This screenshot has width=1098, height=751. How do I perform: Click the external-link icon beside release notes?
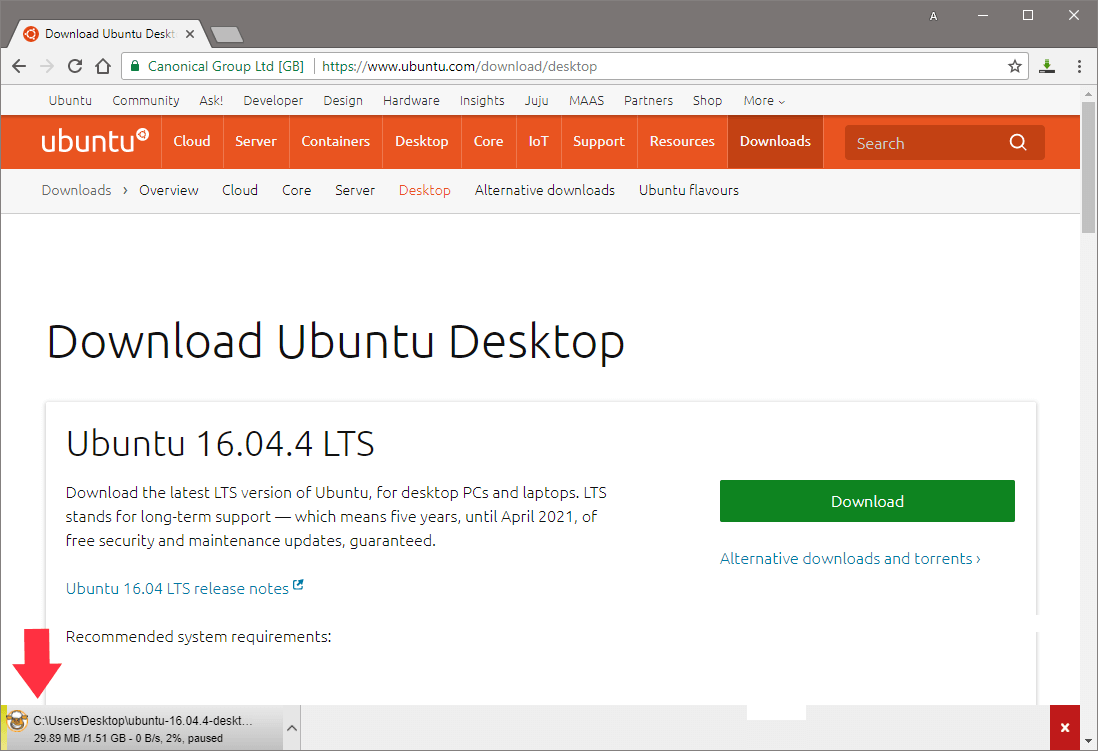tap(298, 585)
